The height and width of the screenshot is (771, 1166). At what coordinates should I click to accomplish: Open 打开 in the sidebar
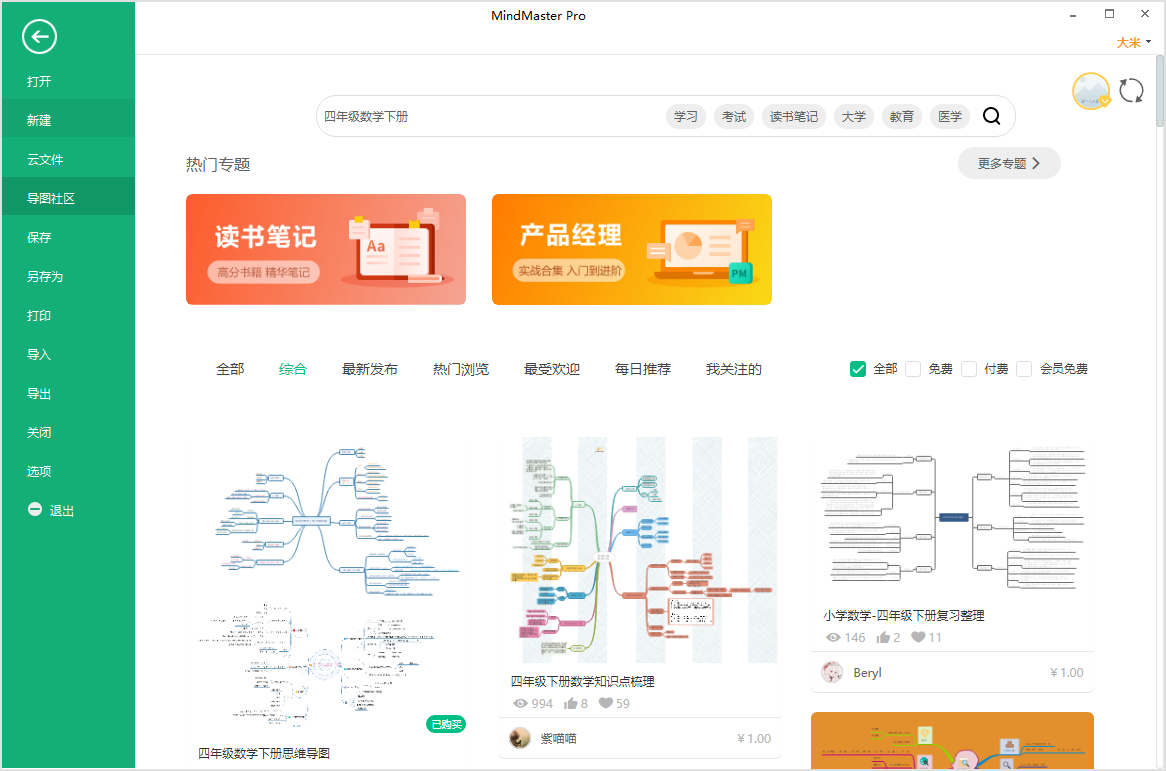click(x=68, y=81)
